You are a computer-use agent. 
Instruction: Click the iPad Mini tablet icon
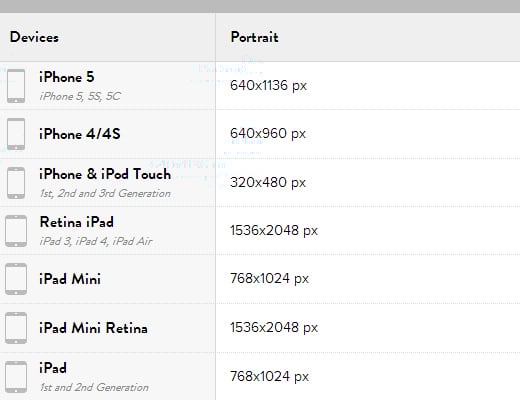16,279
